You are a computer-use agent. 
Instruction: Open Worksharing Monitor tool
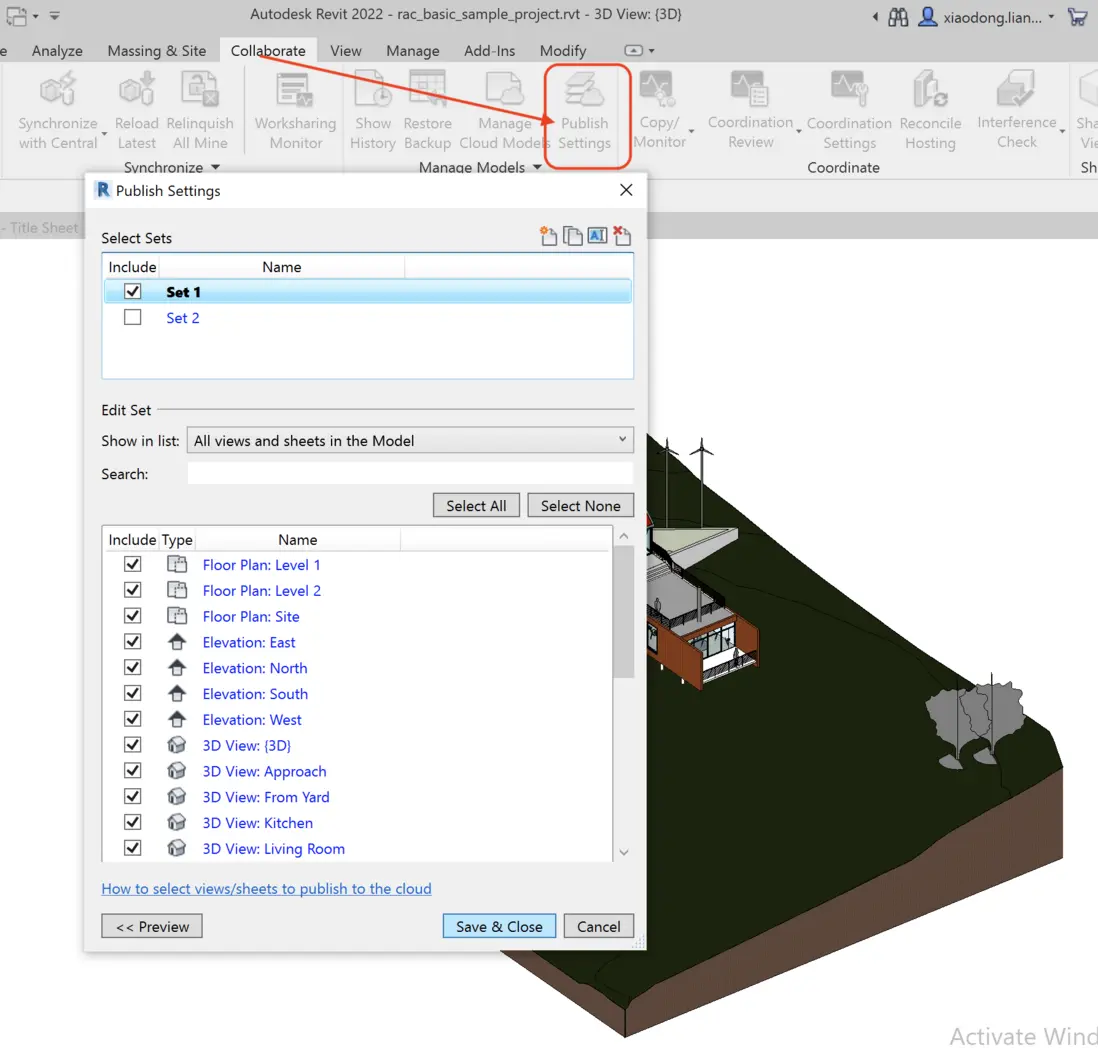pos(295,93)
